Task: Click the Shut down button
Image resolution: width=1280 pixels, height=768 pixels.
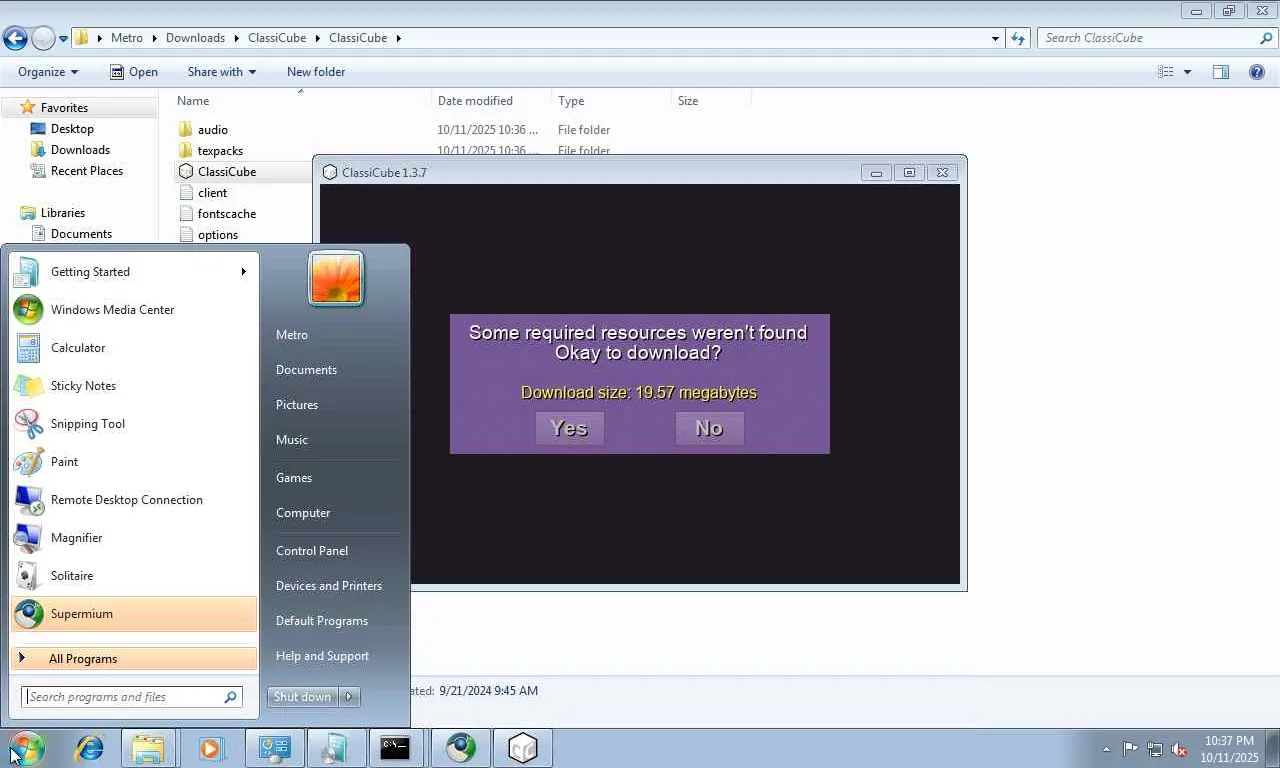Action: 303,697
